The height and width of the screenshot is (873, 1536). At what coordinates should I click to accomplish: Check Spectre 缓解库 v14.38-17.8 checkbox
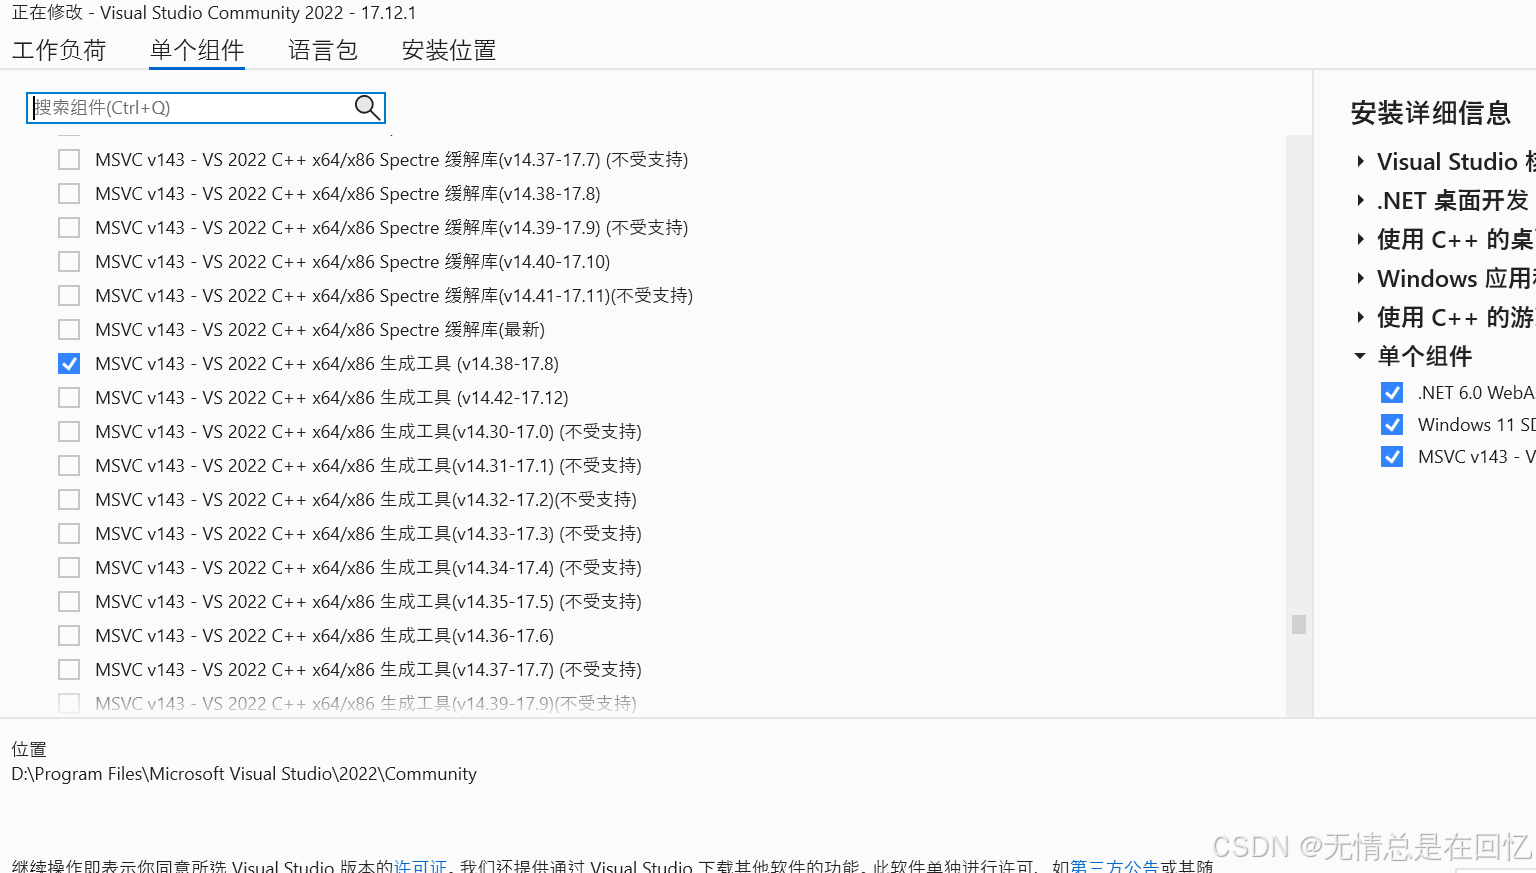pos(69,194)
